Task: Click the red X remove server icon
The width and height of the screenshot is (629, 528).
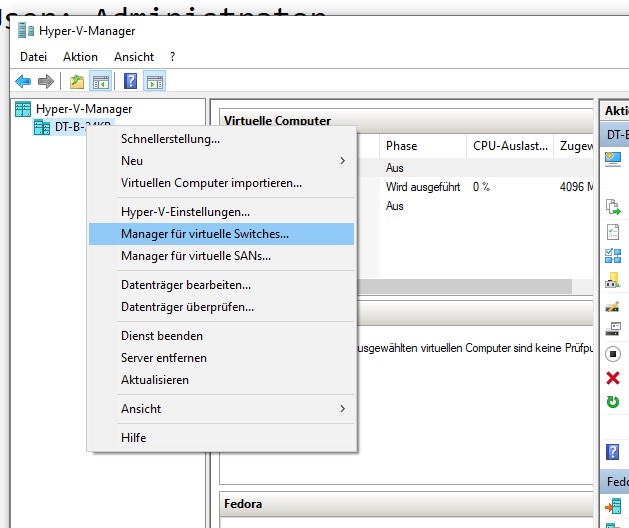Action: coord(613,378)
